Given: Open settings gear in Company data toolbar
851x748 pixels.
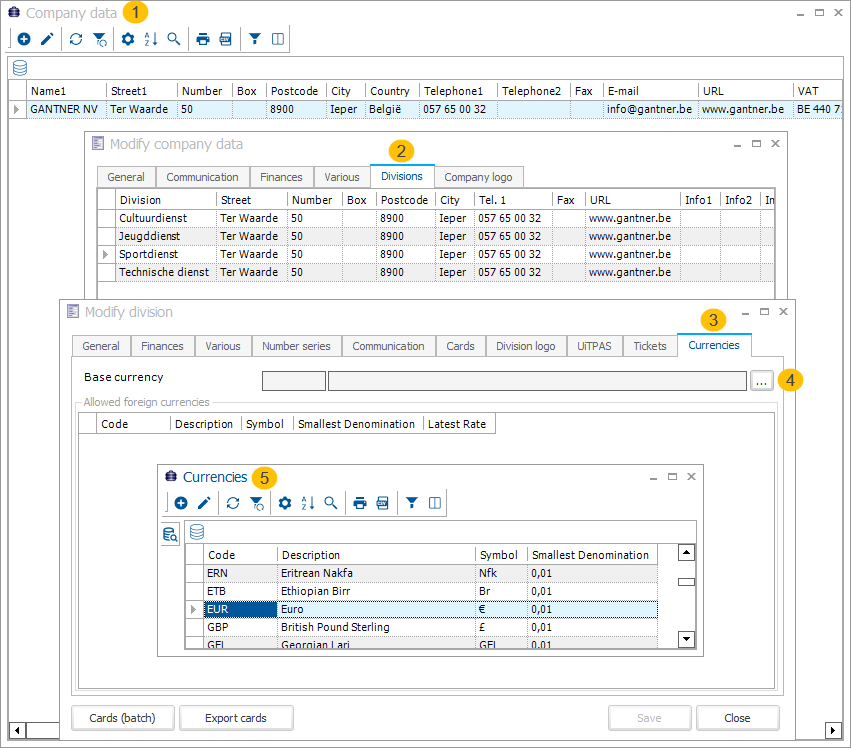Looking at the screenshot, I should coord(128,39).
